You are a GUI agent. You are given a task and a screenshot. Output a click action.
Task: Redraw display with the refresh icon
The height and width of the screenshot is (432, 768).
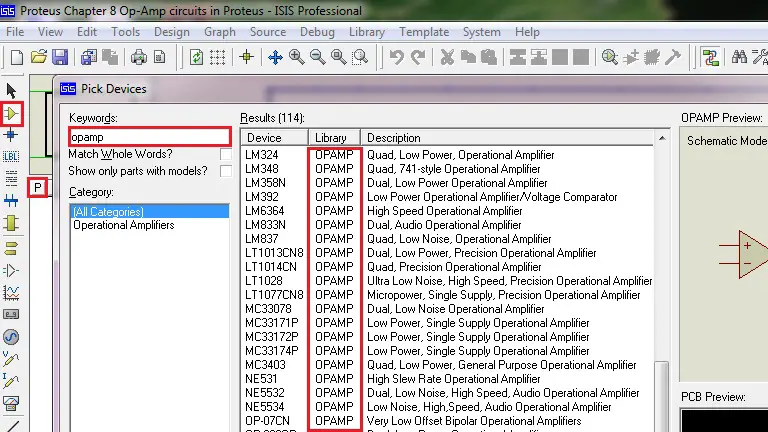tap(196, 57)
